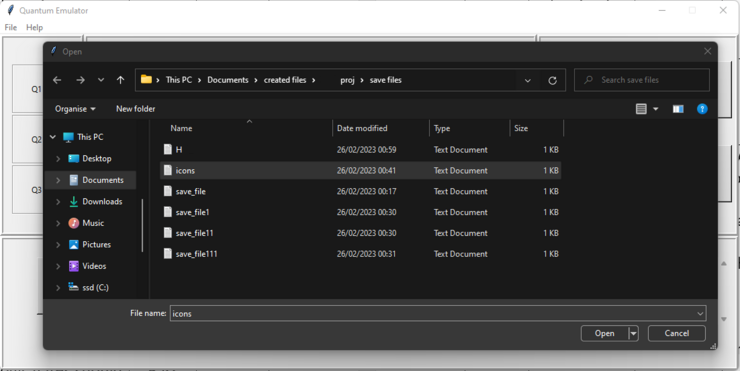Viewport: 740px width, 371px height.
Task: Click the yellow folder icon in address bar
Action: pos(146,79)
